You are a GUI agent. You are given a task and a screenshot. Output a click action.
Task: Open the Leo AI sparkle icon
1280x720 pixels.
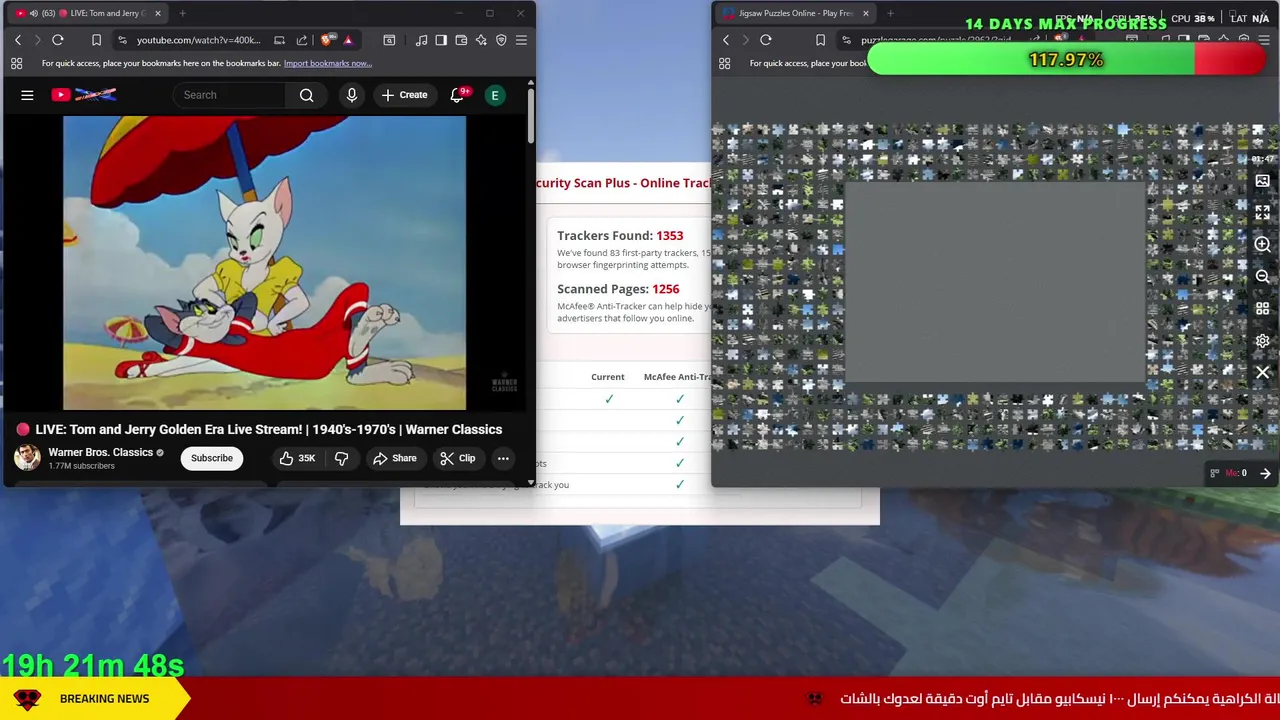(x=481, y=40)
